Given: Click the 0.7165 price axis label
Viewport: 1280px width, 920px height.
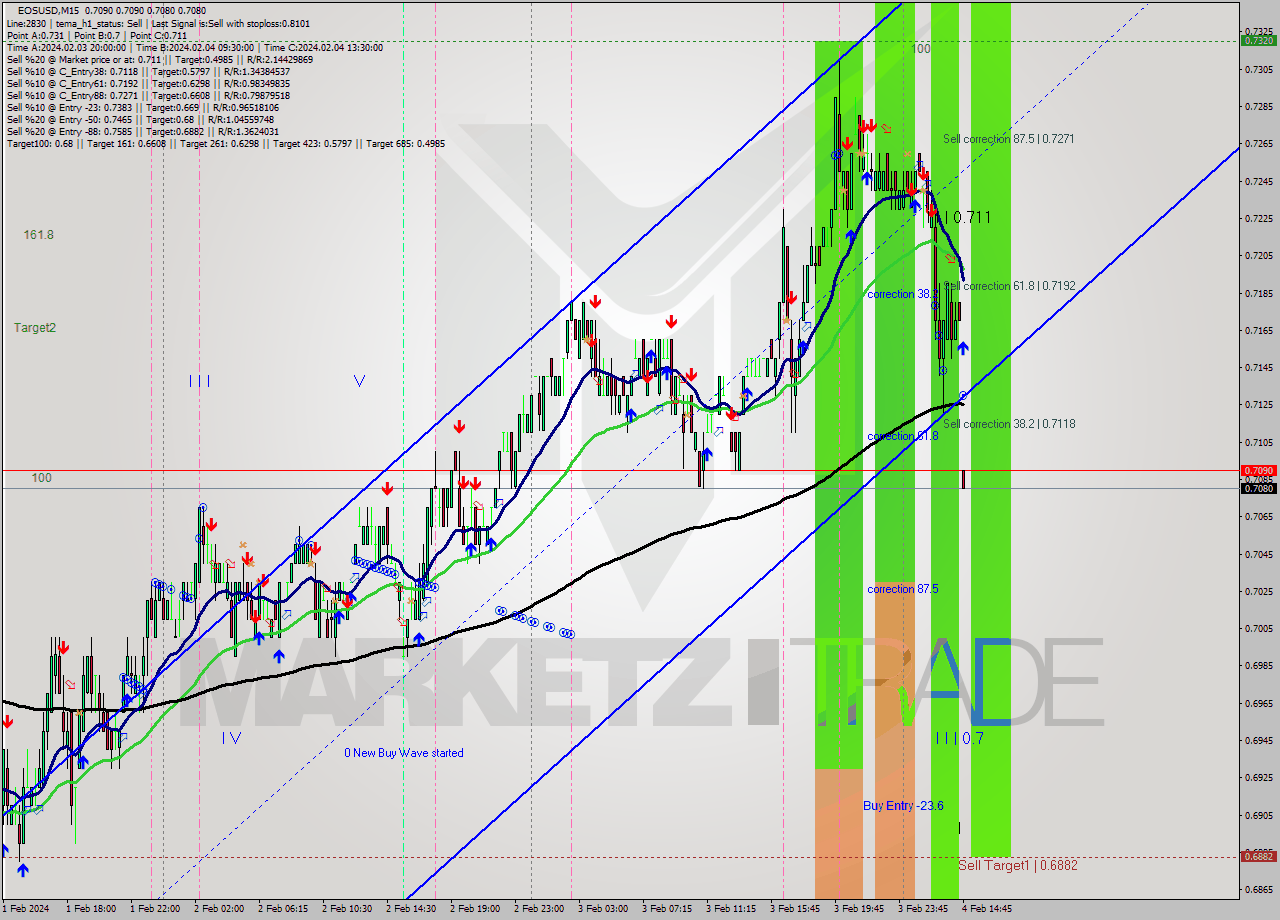Looking at the screenshot, I should tap(1258, 330).
